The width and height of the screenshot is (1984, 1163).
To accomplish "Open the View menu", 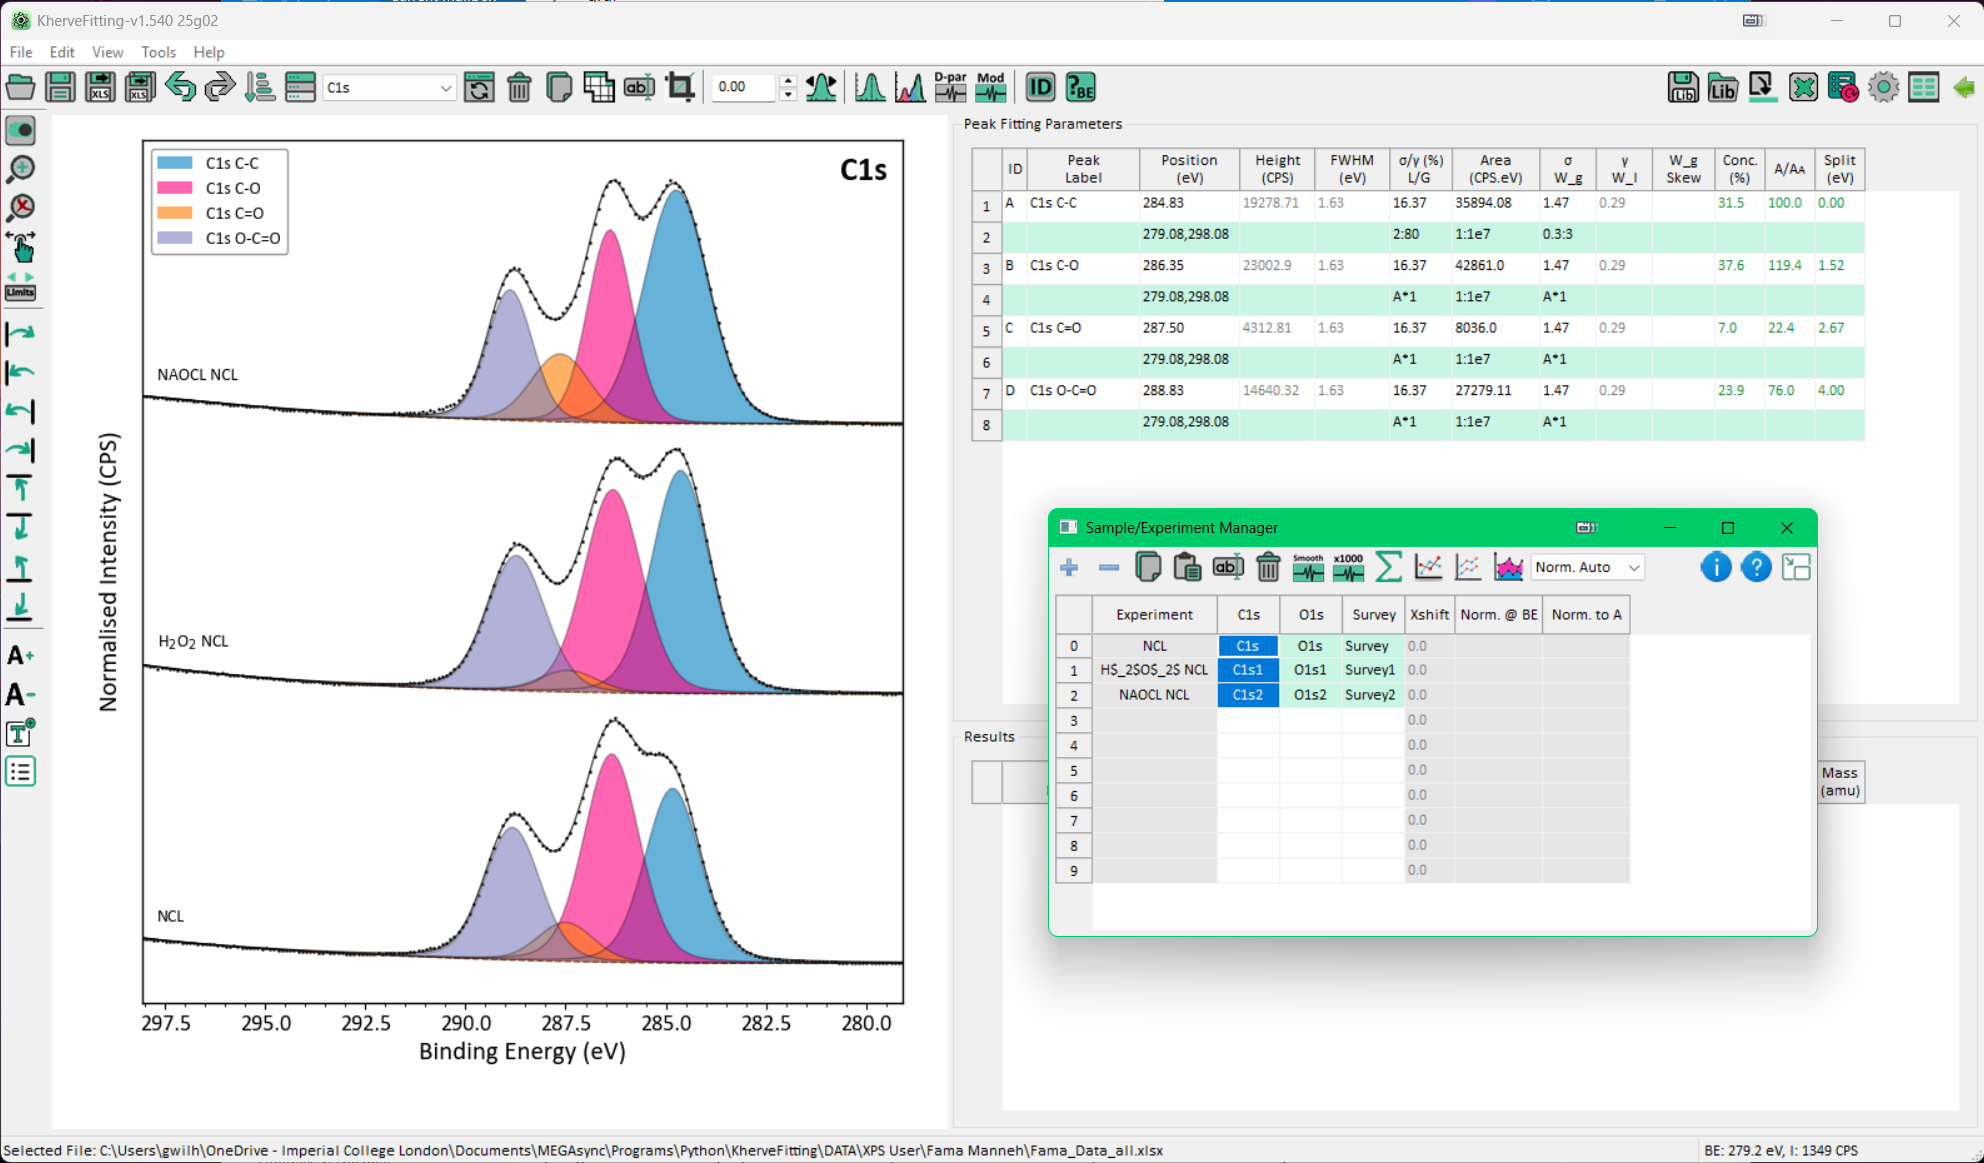I will click(x=107, y=52).
